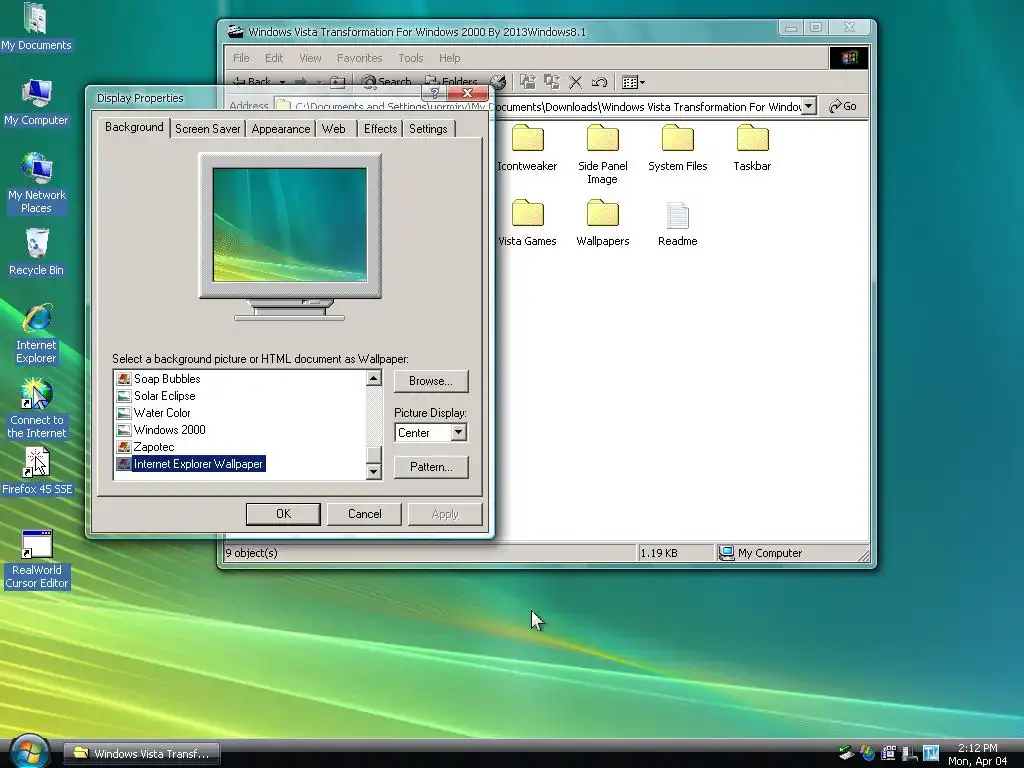Select the System Files folder
The image size is (1024, 768).
point(677,148)
